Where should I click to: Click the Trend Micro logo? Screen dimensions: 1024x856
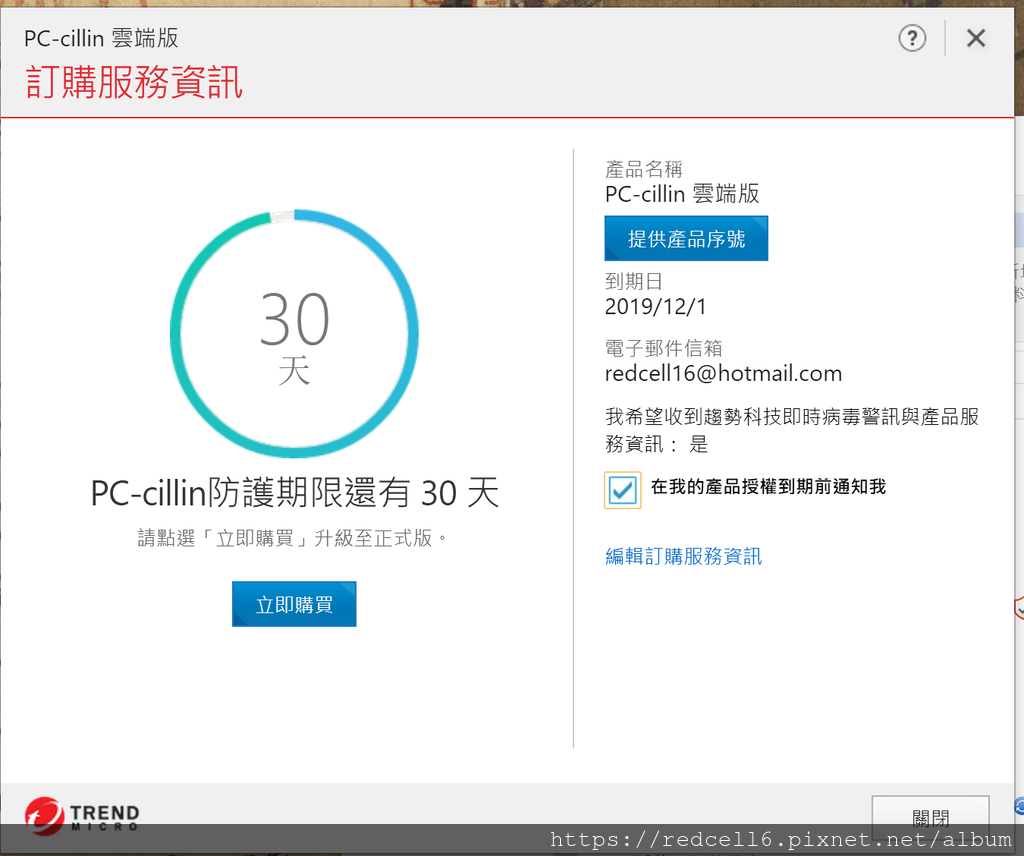82,816
